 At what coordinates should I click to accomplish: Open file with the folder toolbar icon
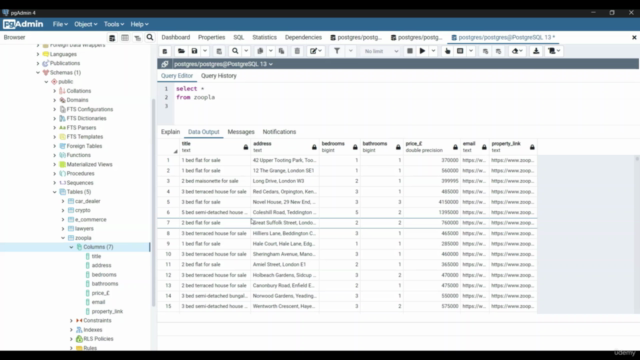(x=181, y=51)
